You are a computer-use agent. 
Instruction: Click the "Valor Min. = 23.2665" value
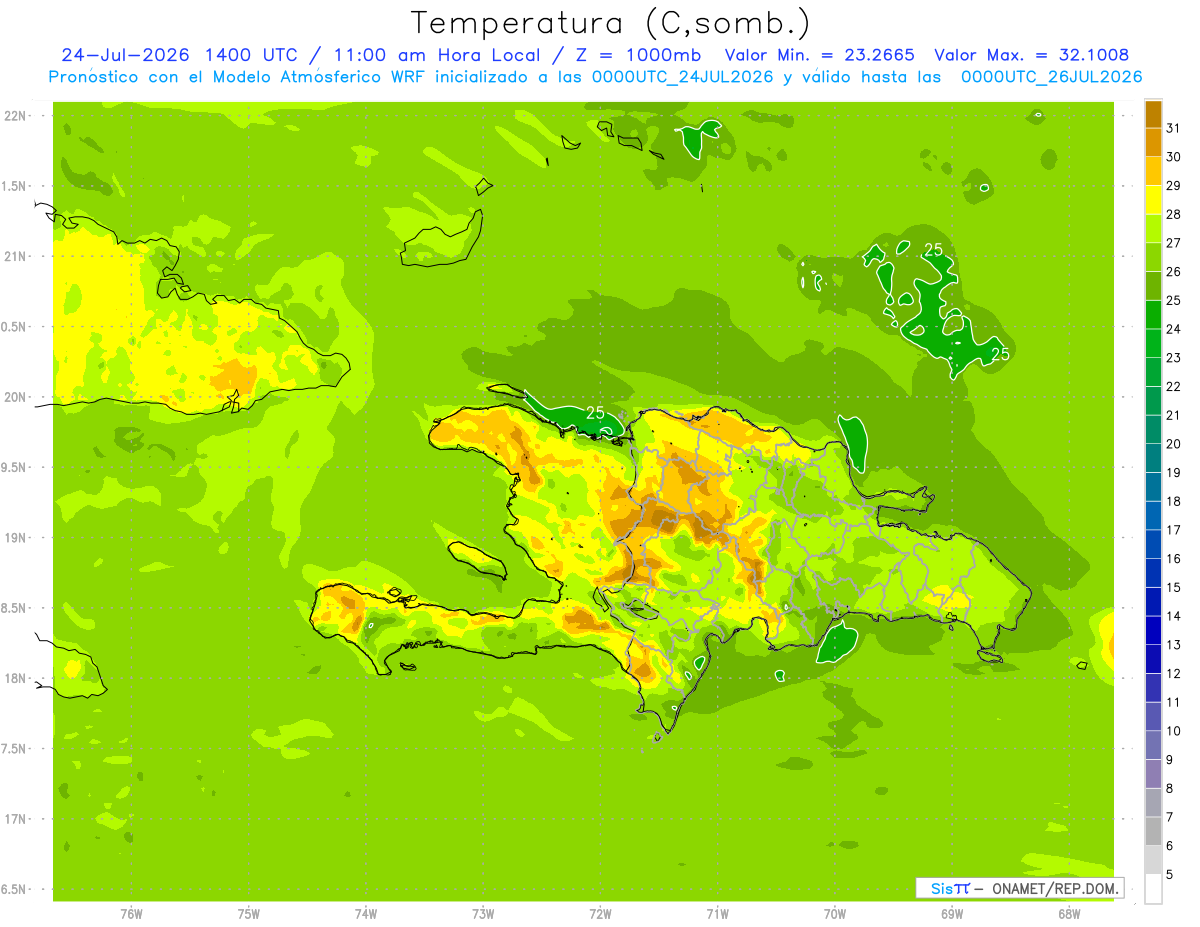coord(819,55)
